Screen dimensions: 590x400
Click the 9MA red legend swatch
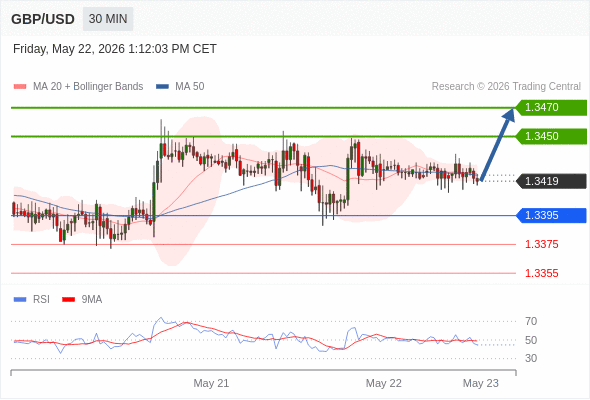pos(68,300)
